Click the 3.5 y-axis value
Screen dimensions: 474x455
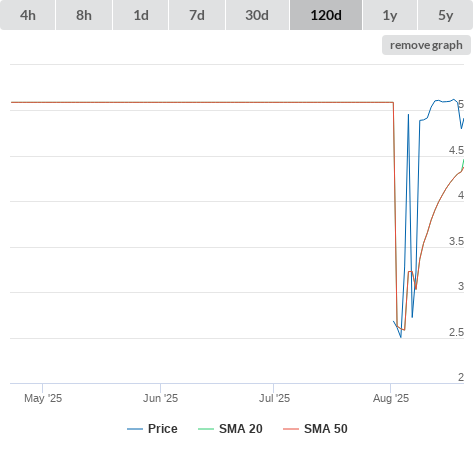(x=456, y=241)
